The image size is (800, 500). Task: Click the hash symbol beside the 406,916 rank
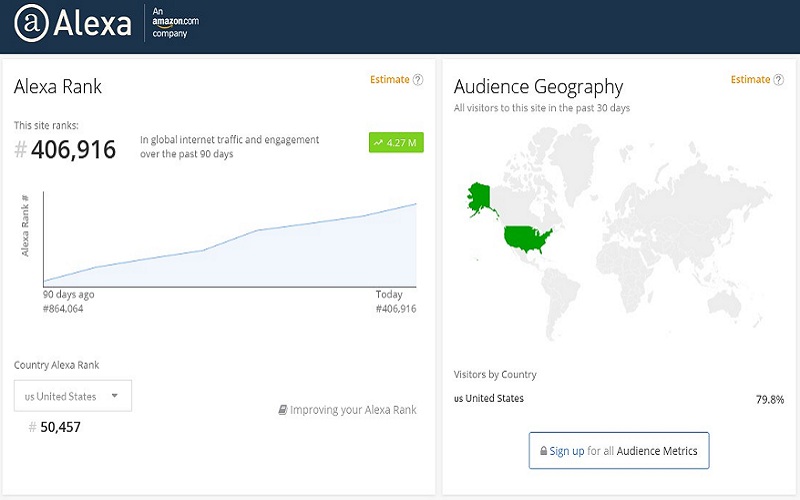click(x=21, y=150)
